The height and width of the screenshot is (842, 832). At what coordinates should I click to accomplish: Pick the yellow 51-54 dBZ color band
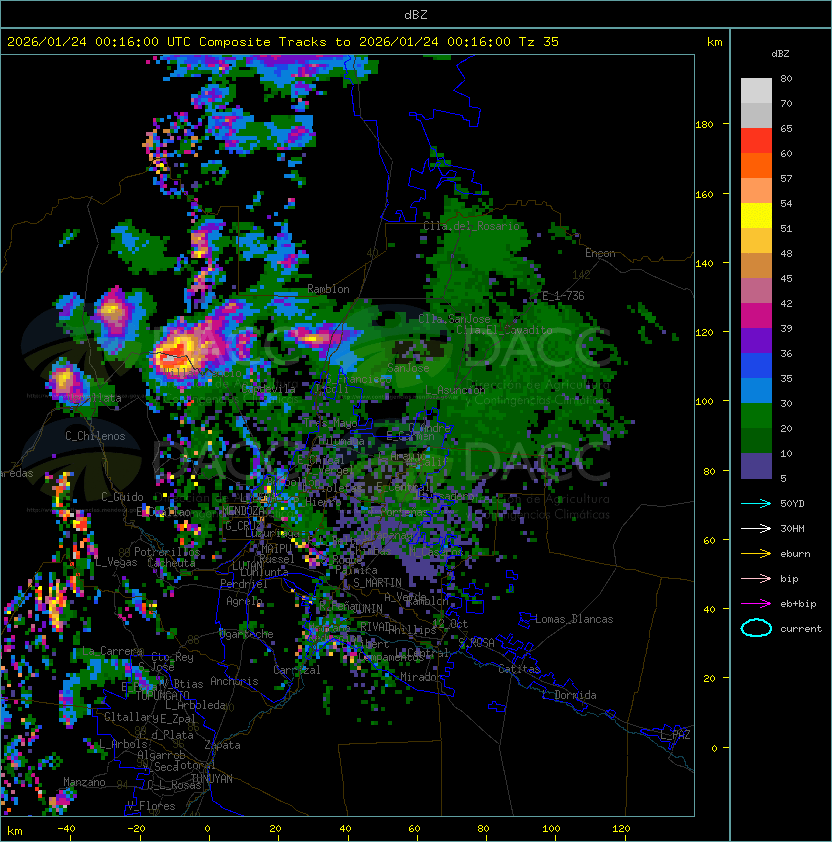point(756,216)
